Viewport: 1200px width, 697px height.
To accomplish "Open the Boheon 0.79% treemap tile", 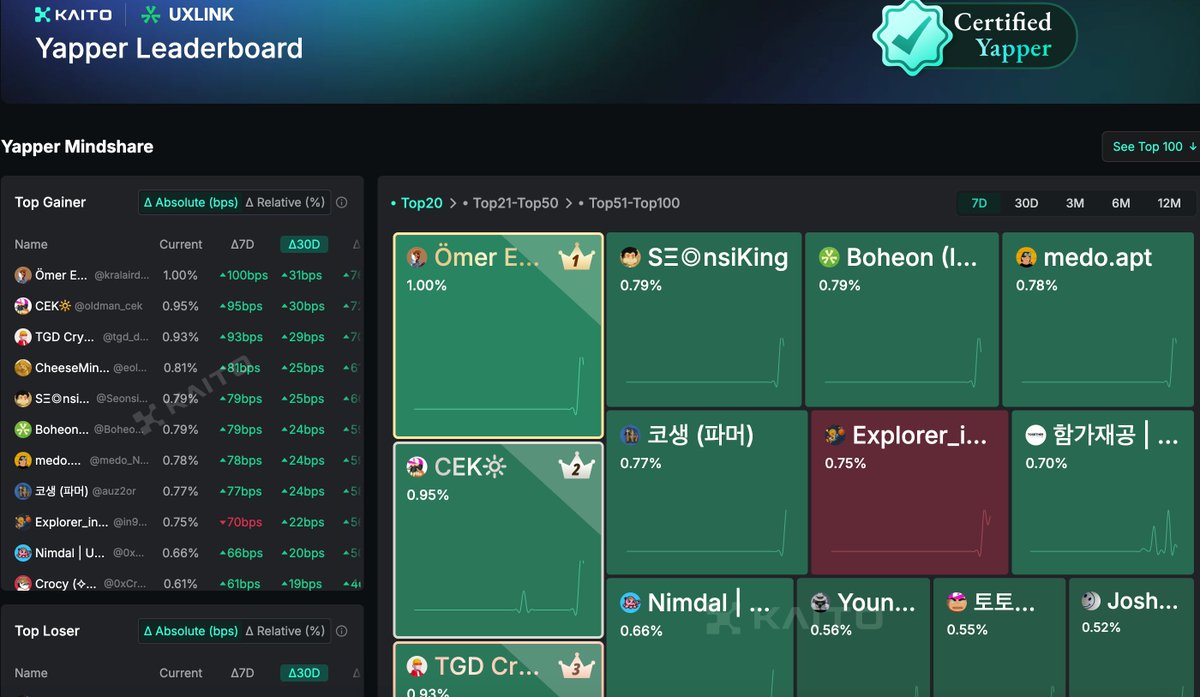I will pos(901,320).
